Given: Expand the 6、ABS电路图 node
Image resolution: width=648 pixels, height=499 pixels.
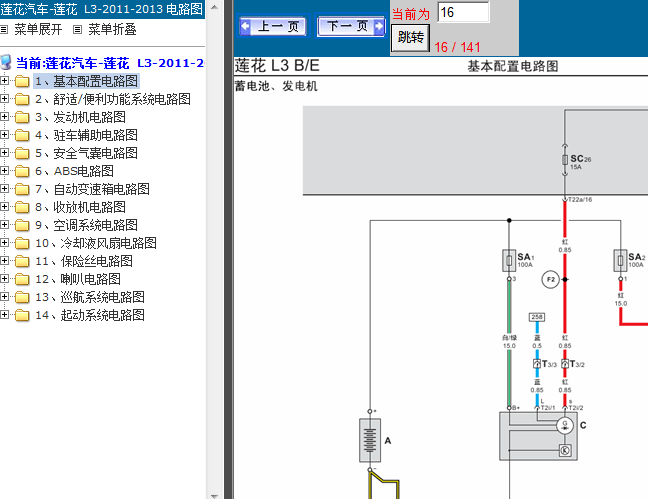Looking at the screenshot, I should tap(4, 170).
